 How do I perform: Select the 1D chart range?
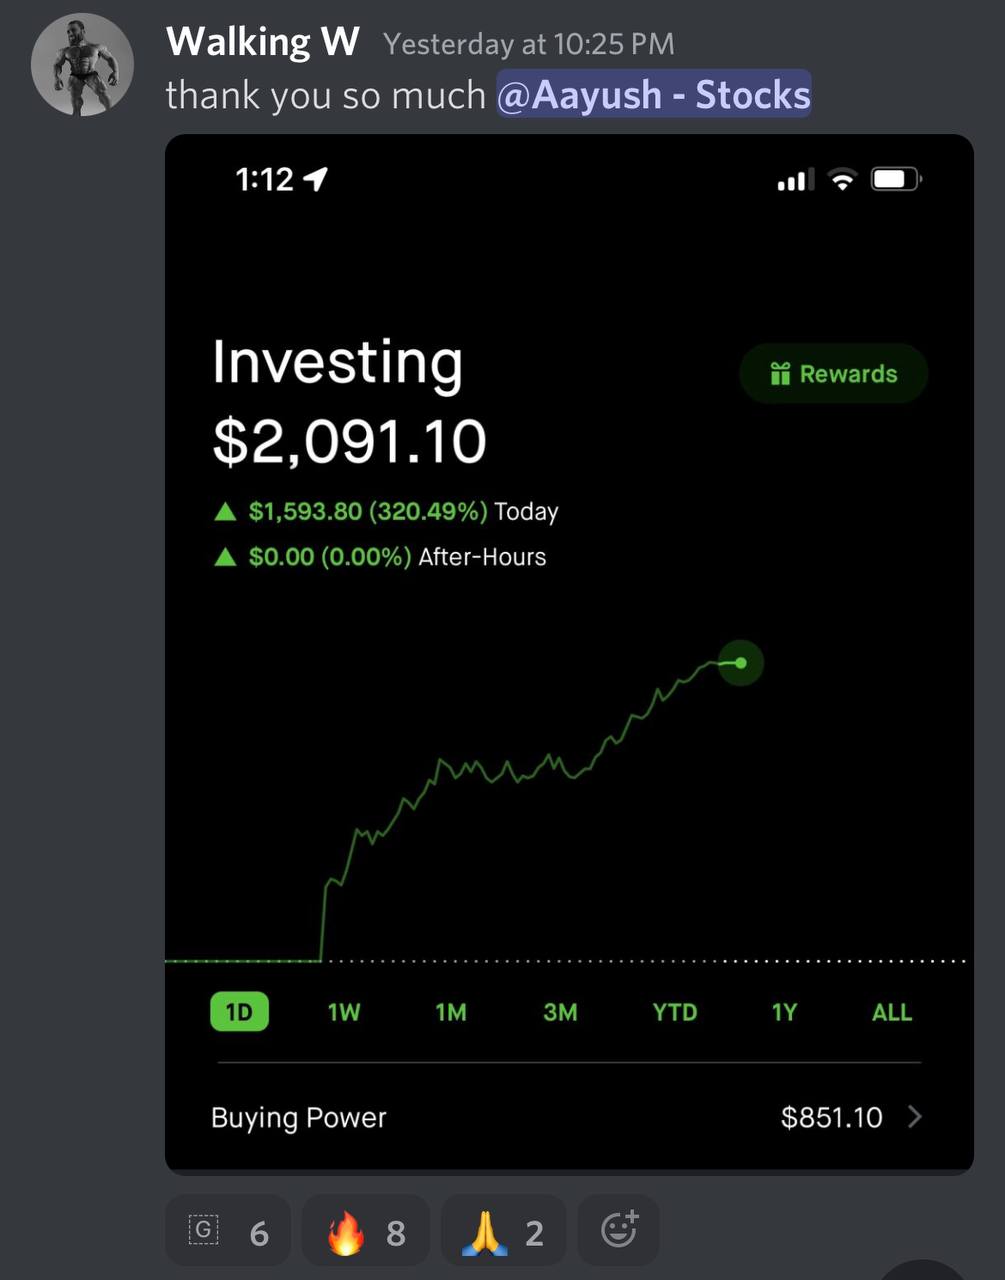point(239,1012)
